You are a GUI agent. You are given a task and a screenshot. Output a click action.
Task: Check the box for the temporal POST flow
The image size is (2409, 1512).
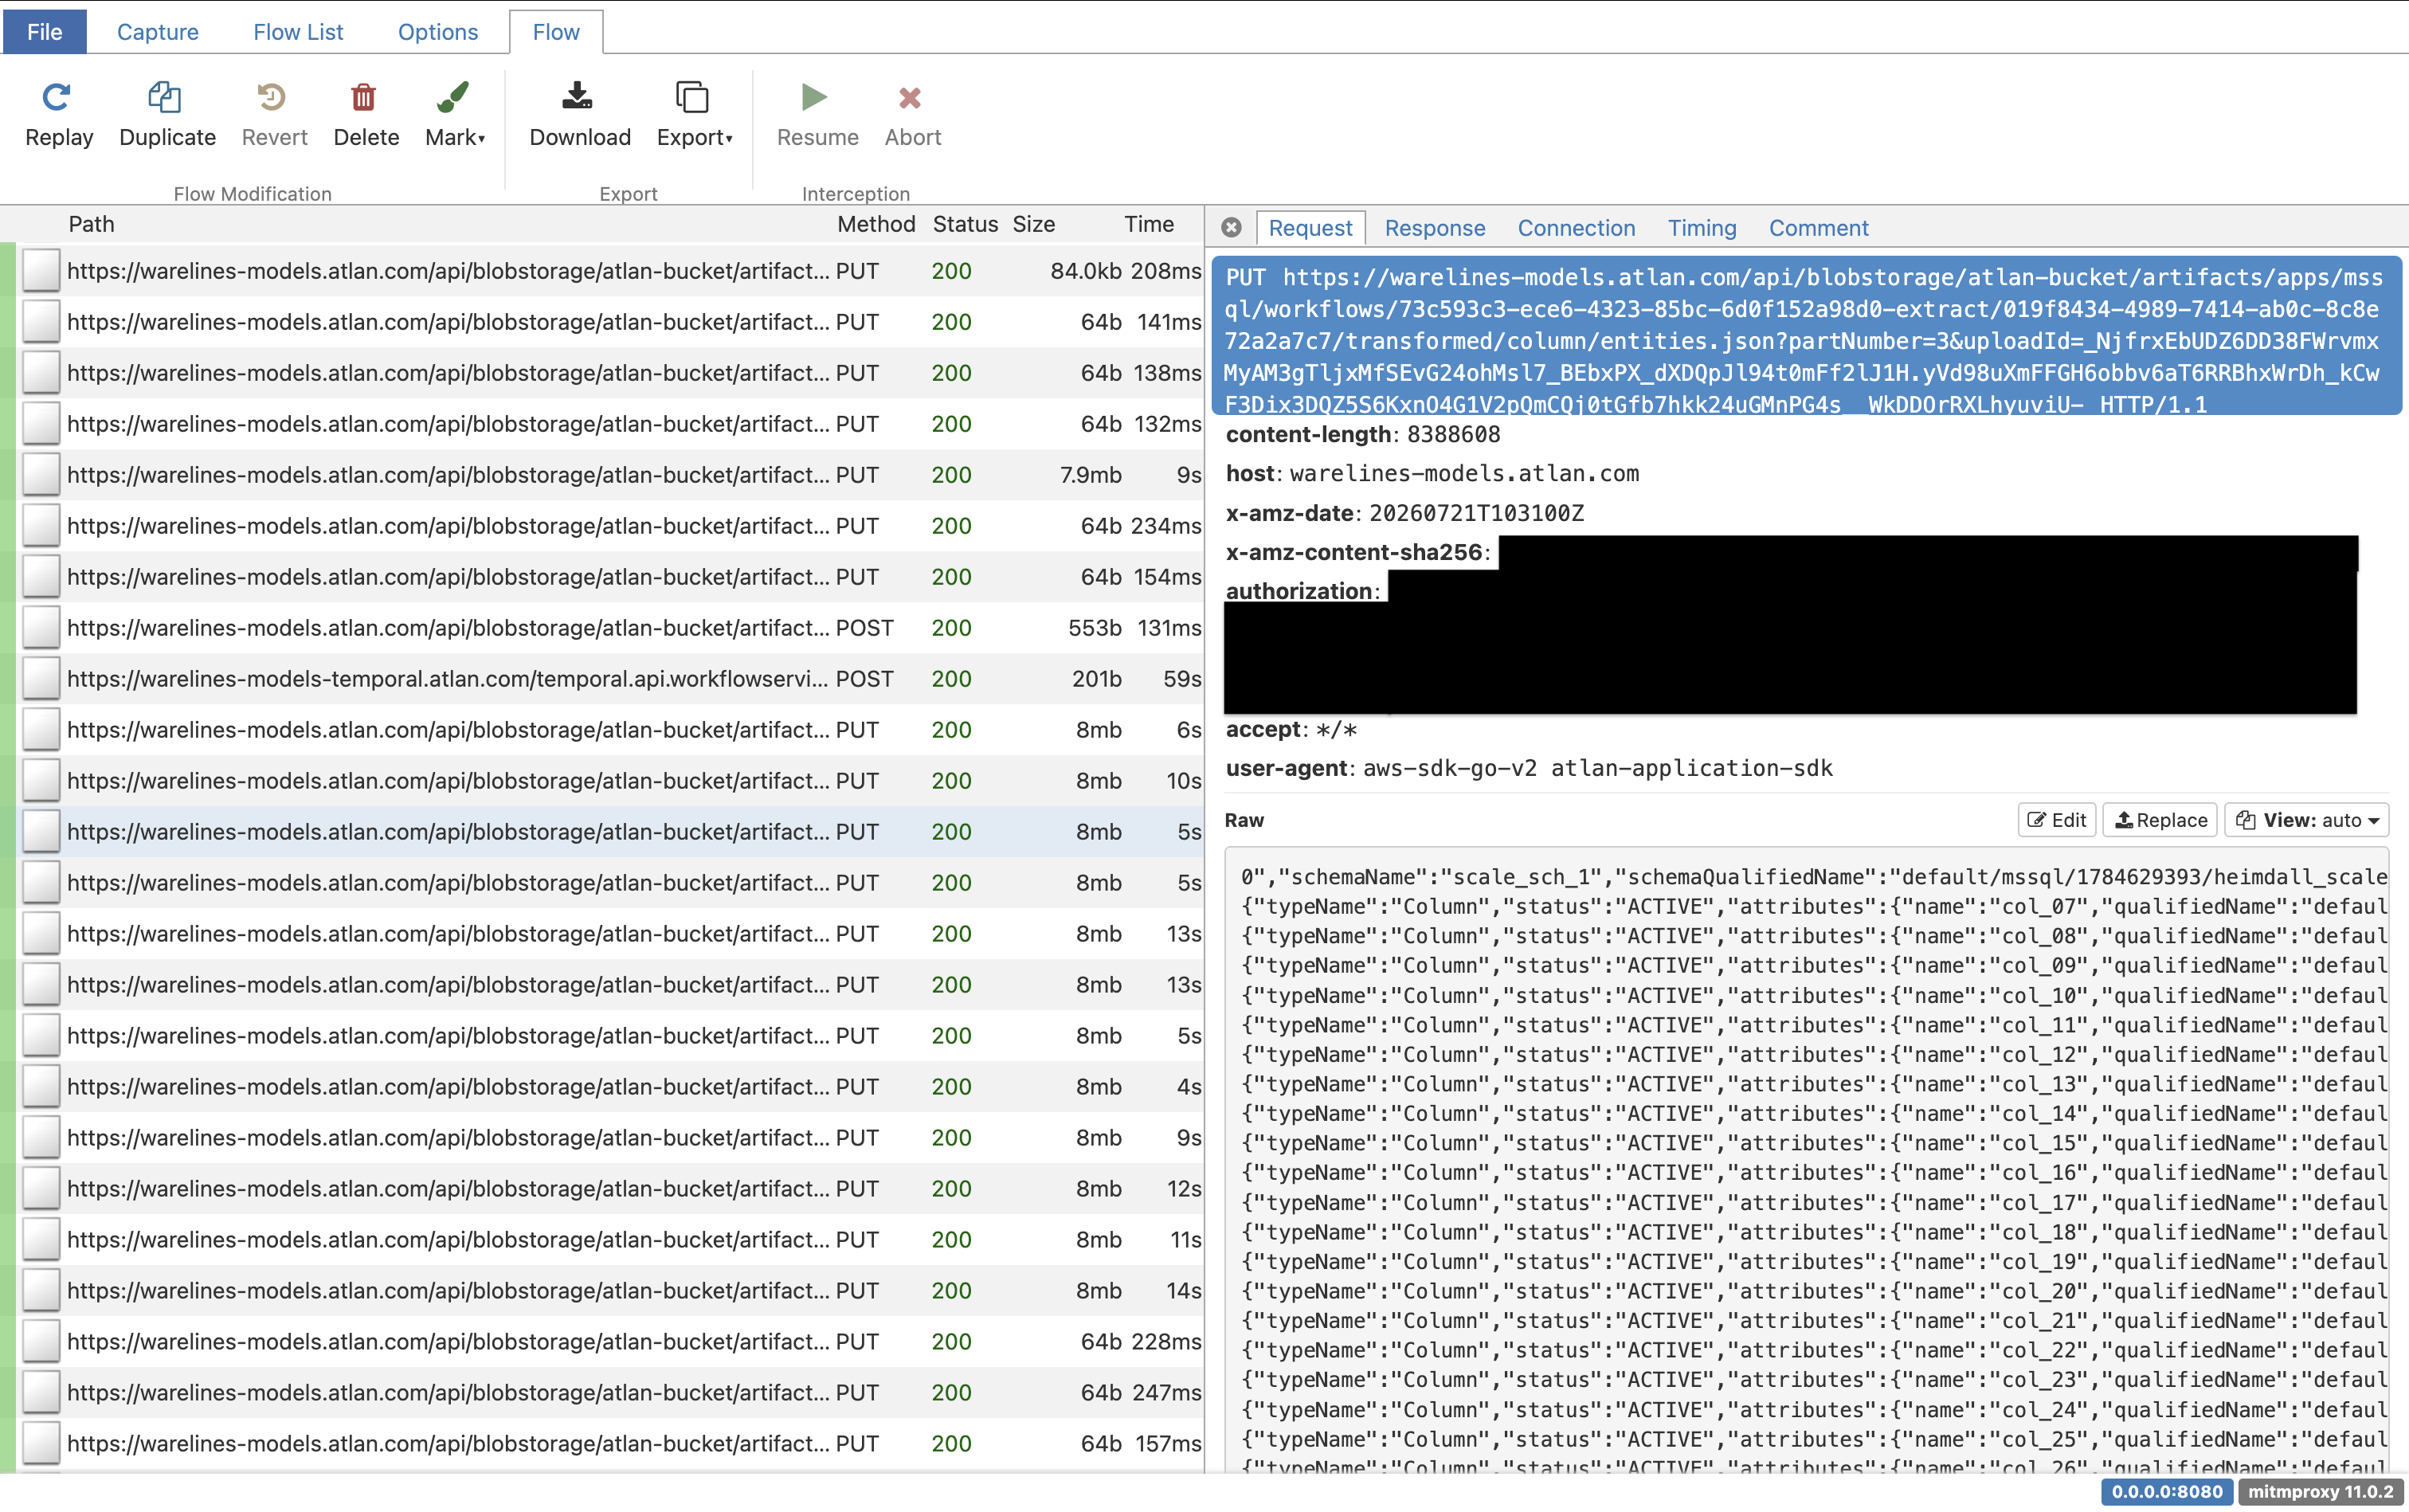[x=41, y=679]
